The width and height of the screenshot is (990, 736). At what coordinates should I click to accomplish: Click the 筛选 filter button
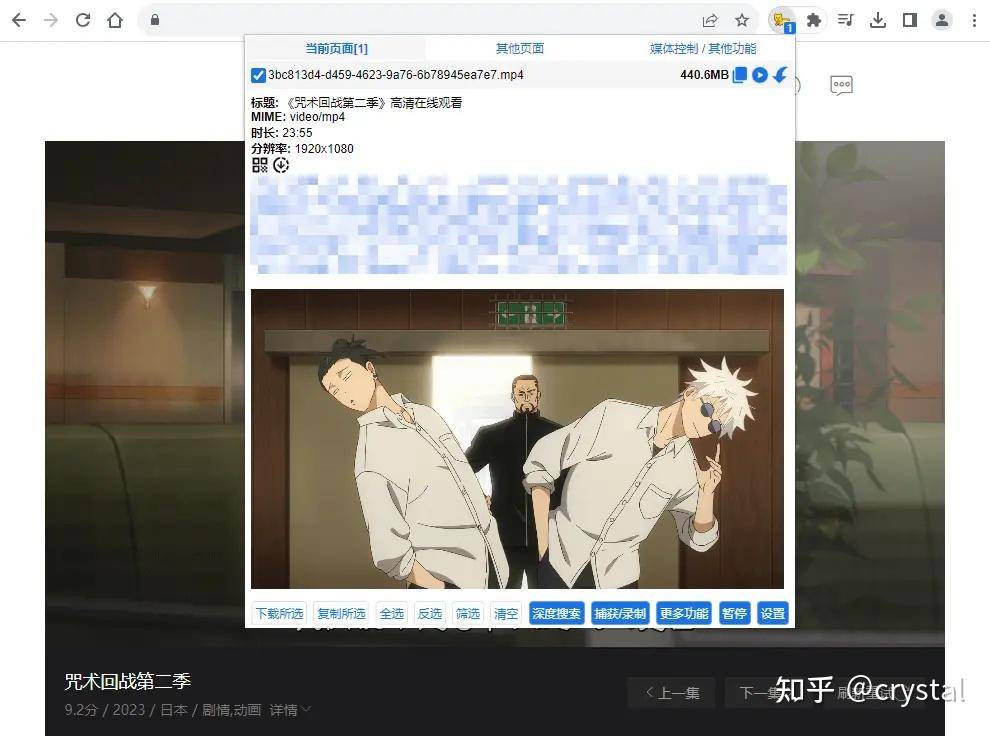tap(468, 614)
